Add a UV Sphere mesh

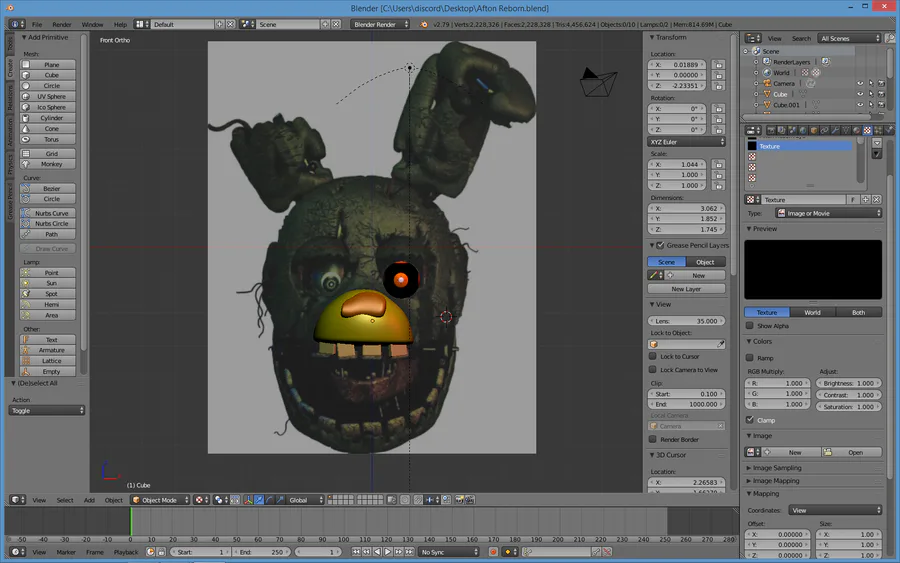[51, 97]
